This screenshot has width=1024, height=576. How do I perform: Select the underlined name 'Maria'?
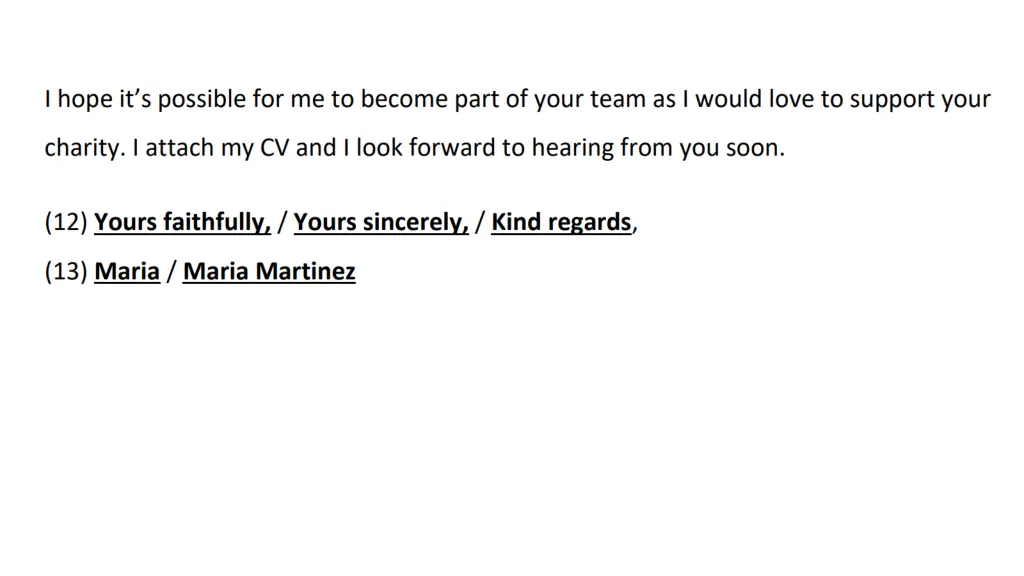pos(127,271)
